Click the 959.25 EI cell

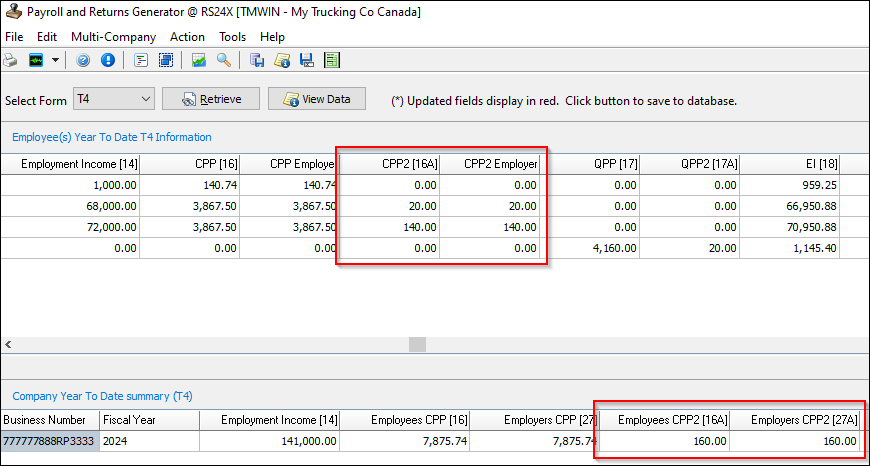tap(789, 185)
